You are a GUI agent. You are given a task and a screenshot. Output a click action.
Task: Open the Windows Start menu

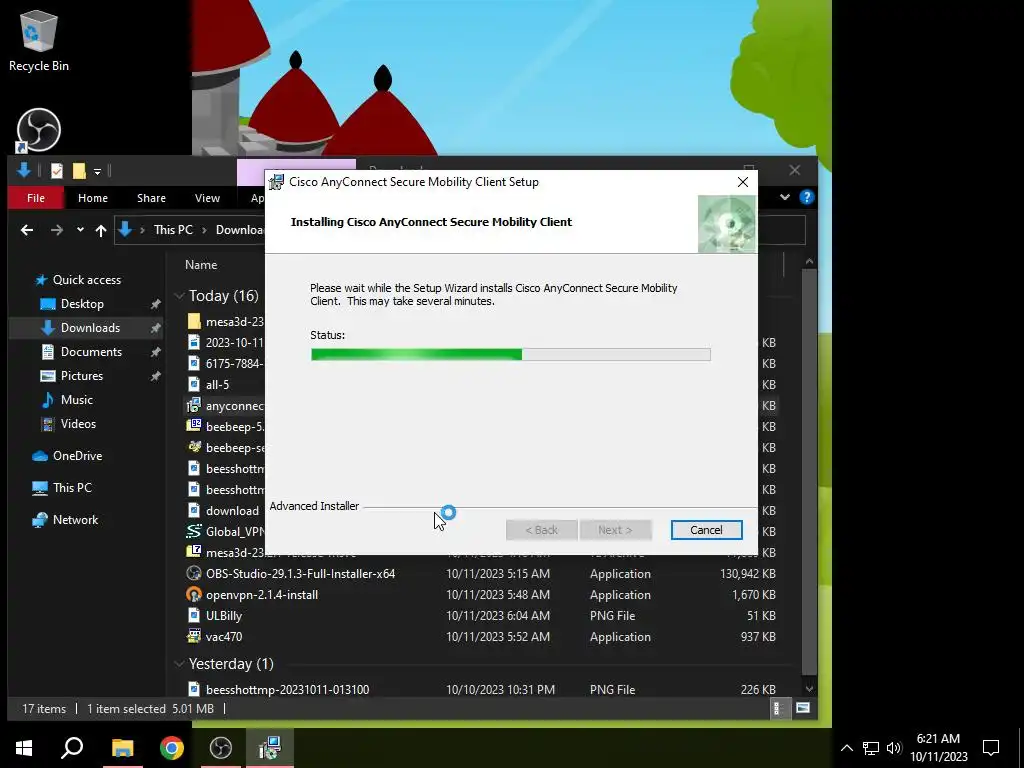(x=24, y=748)
